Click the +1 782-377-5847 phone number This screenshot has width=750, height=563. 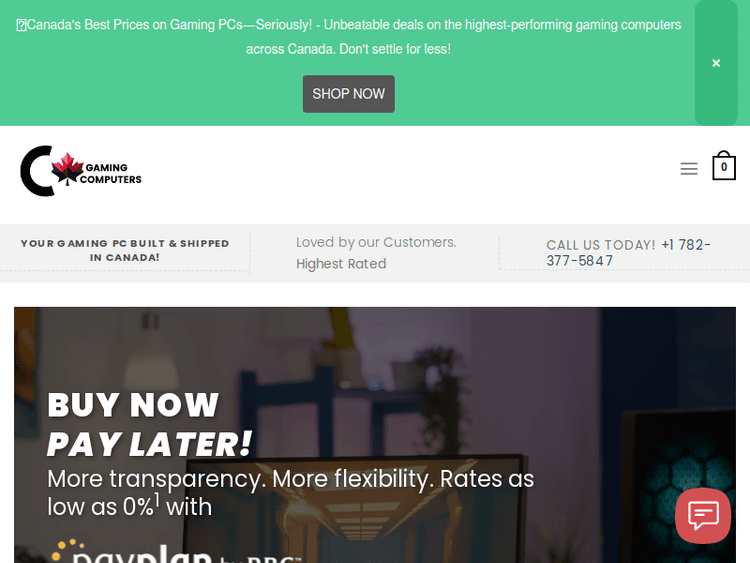click(628, 253)
